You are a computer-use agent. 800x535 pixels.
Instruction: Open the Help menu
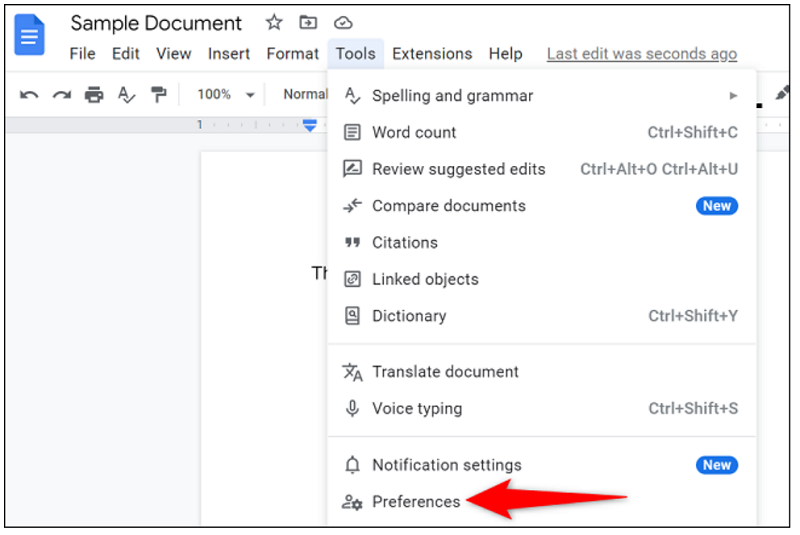click(505, 54)
